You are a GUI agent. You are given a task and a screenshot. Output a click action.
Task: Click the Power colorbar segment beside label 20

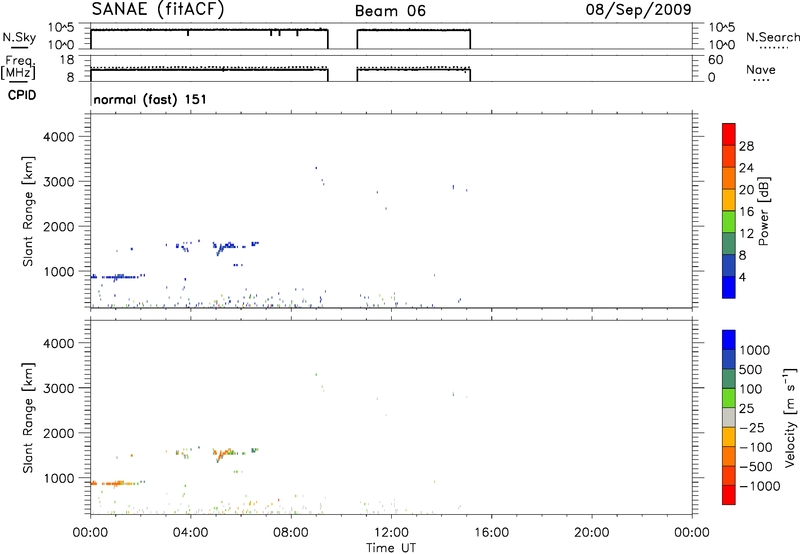[x=729, y=199]
